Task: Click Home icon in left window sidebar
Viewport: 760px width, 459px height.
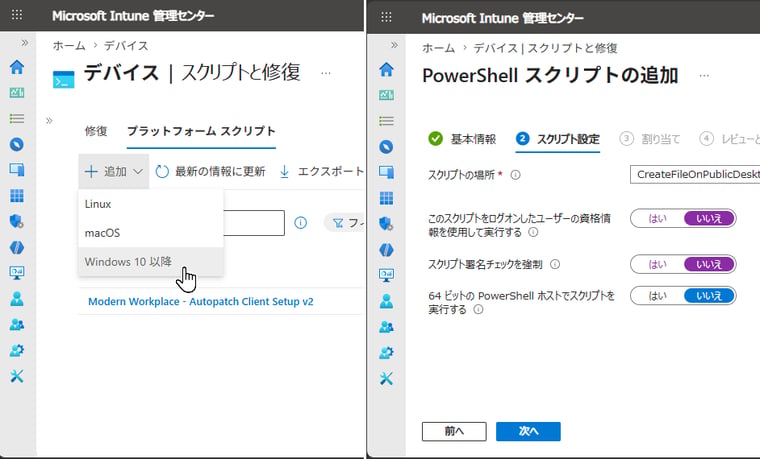Action: point(17,67)
